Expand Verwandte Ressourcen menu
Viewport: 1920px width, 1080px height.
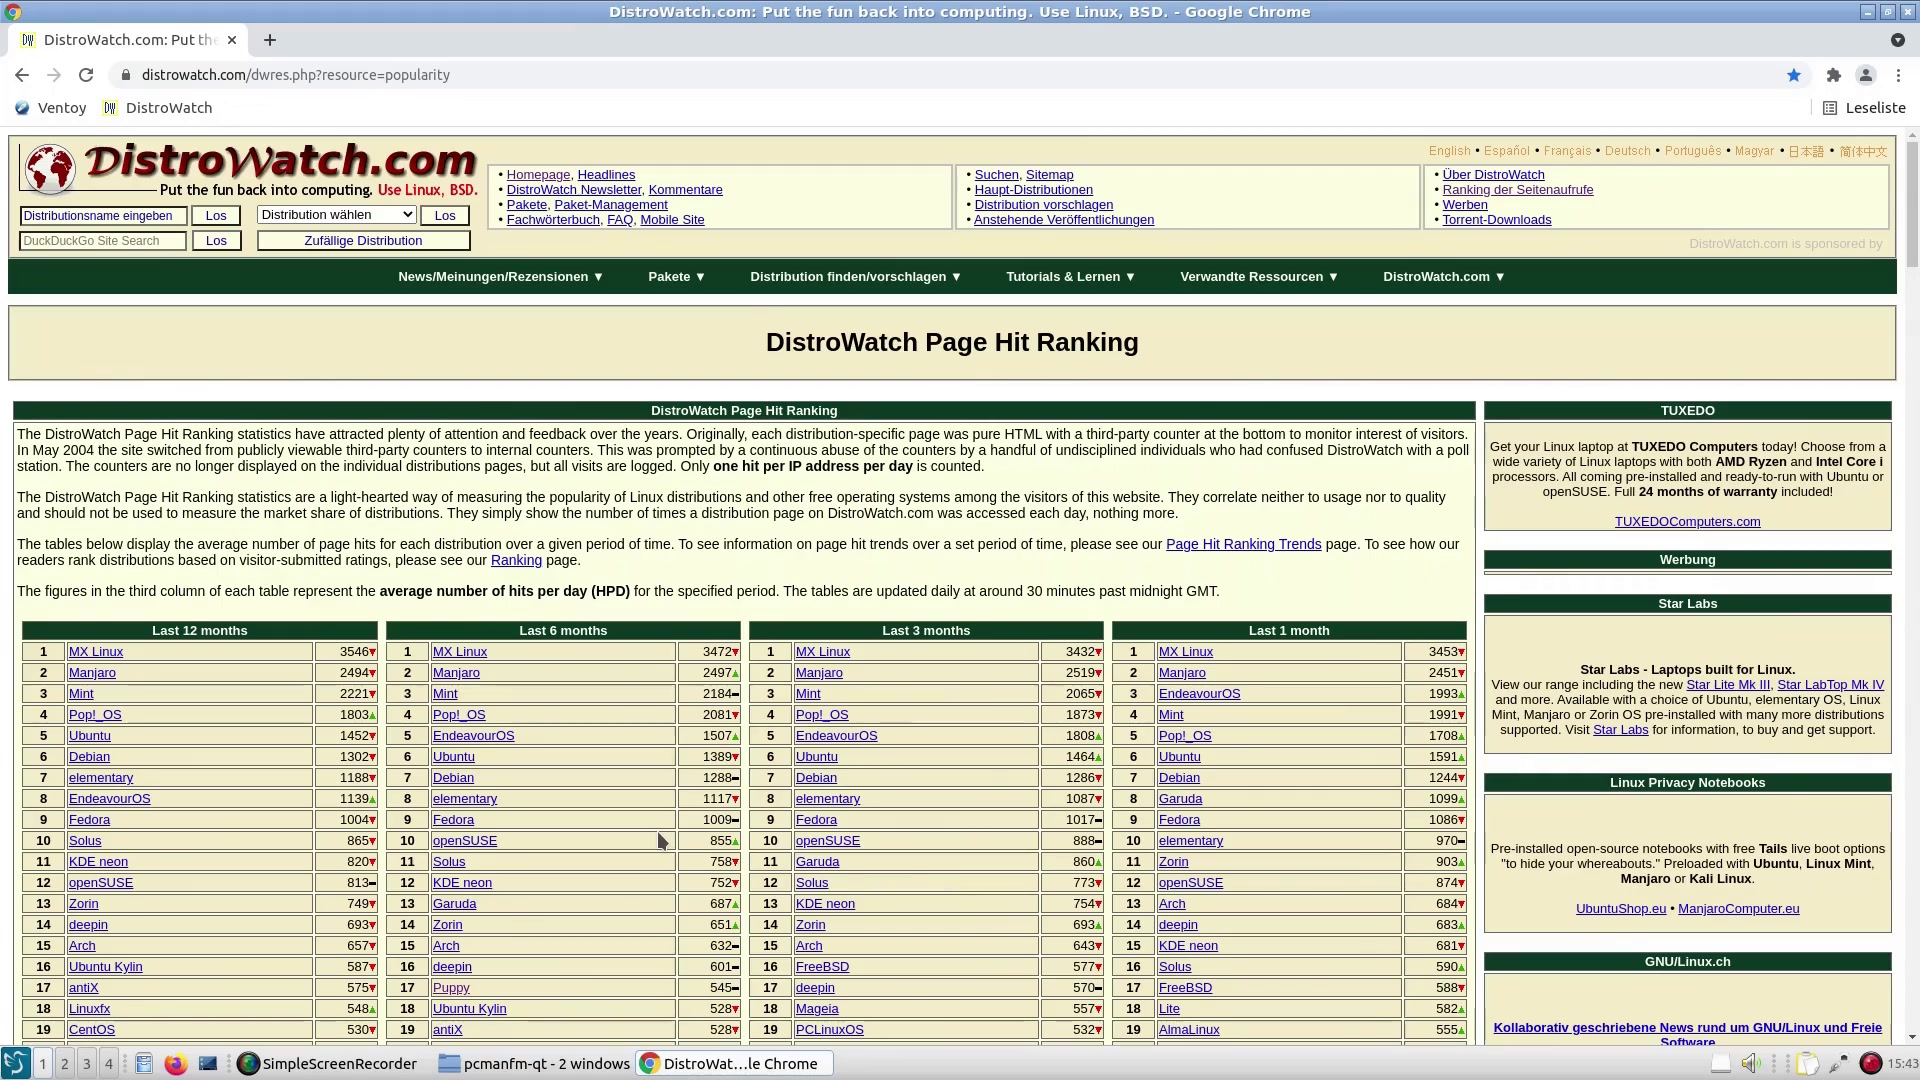click(1259, 277)
